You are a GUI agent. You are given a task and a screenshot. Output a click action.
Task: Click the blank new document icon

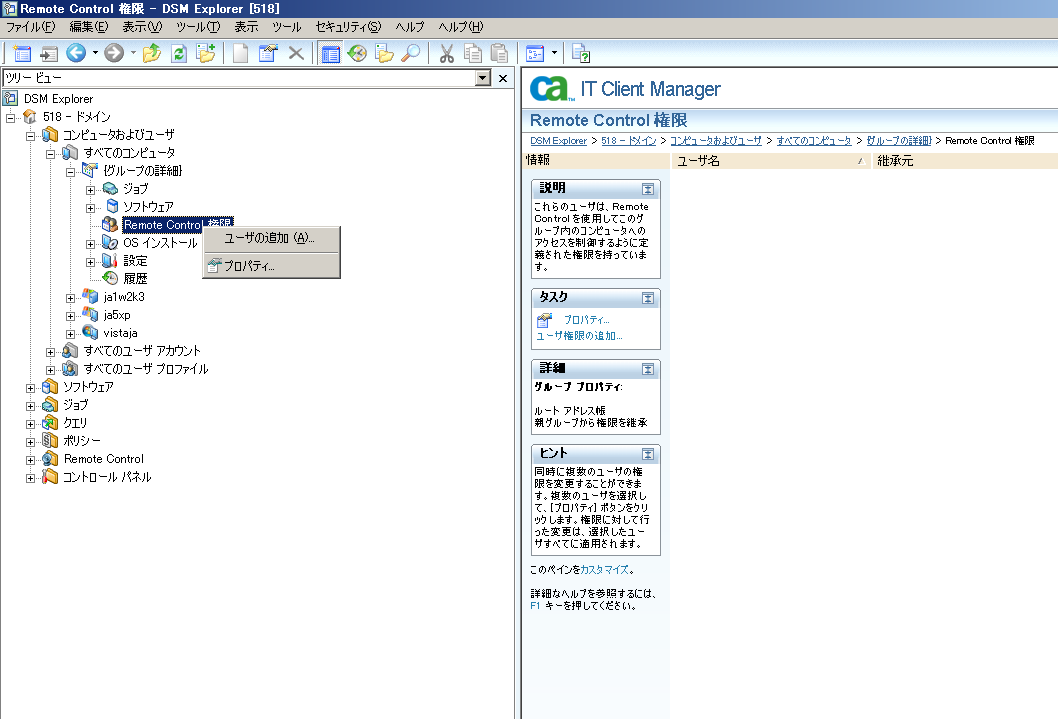coord(240,53)
